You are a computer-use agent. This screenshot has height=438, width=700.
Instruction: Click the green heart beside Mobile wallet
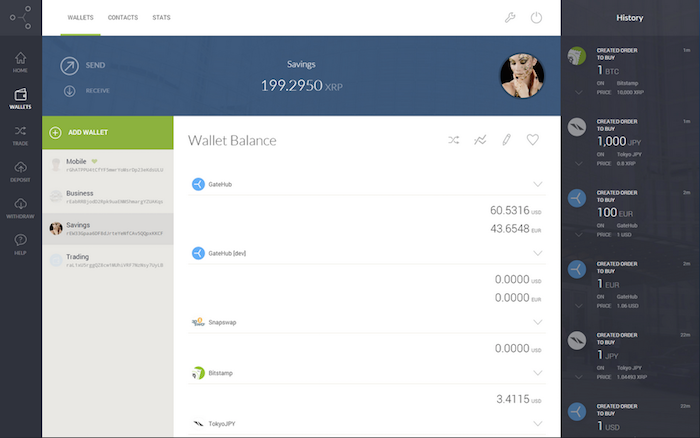pyautogui.click(x=94, y=161)
